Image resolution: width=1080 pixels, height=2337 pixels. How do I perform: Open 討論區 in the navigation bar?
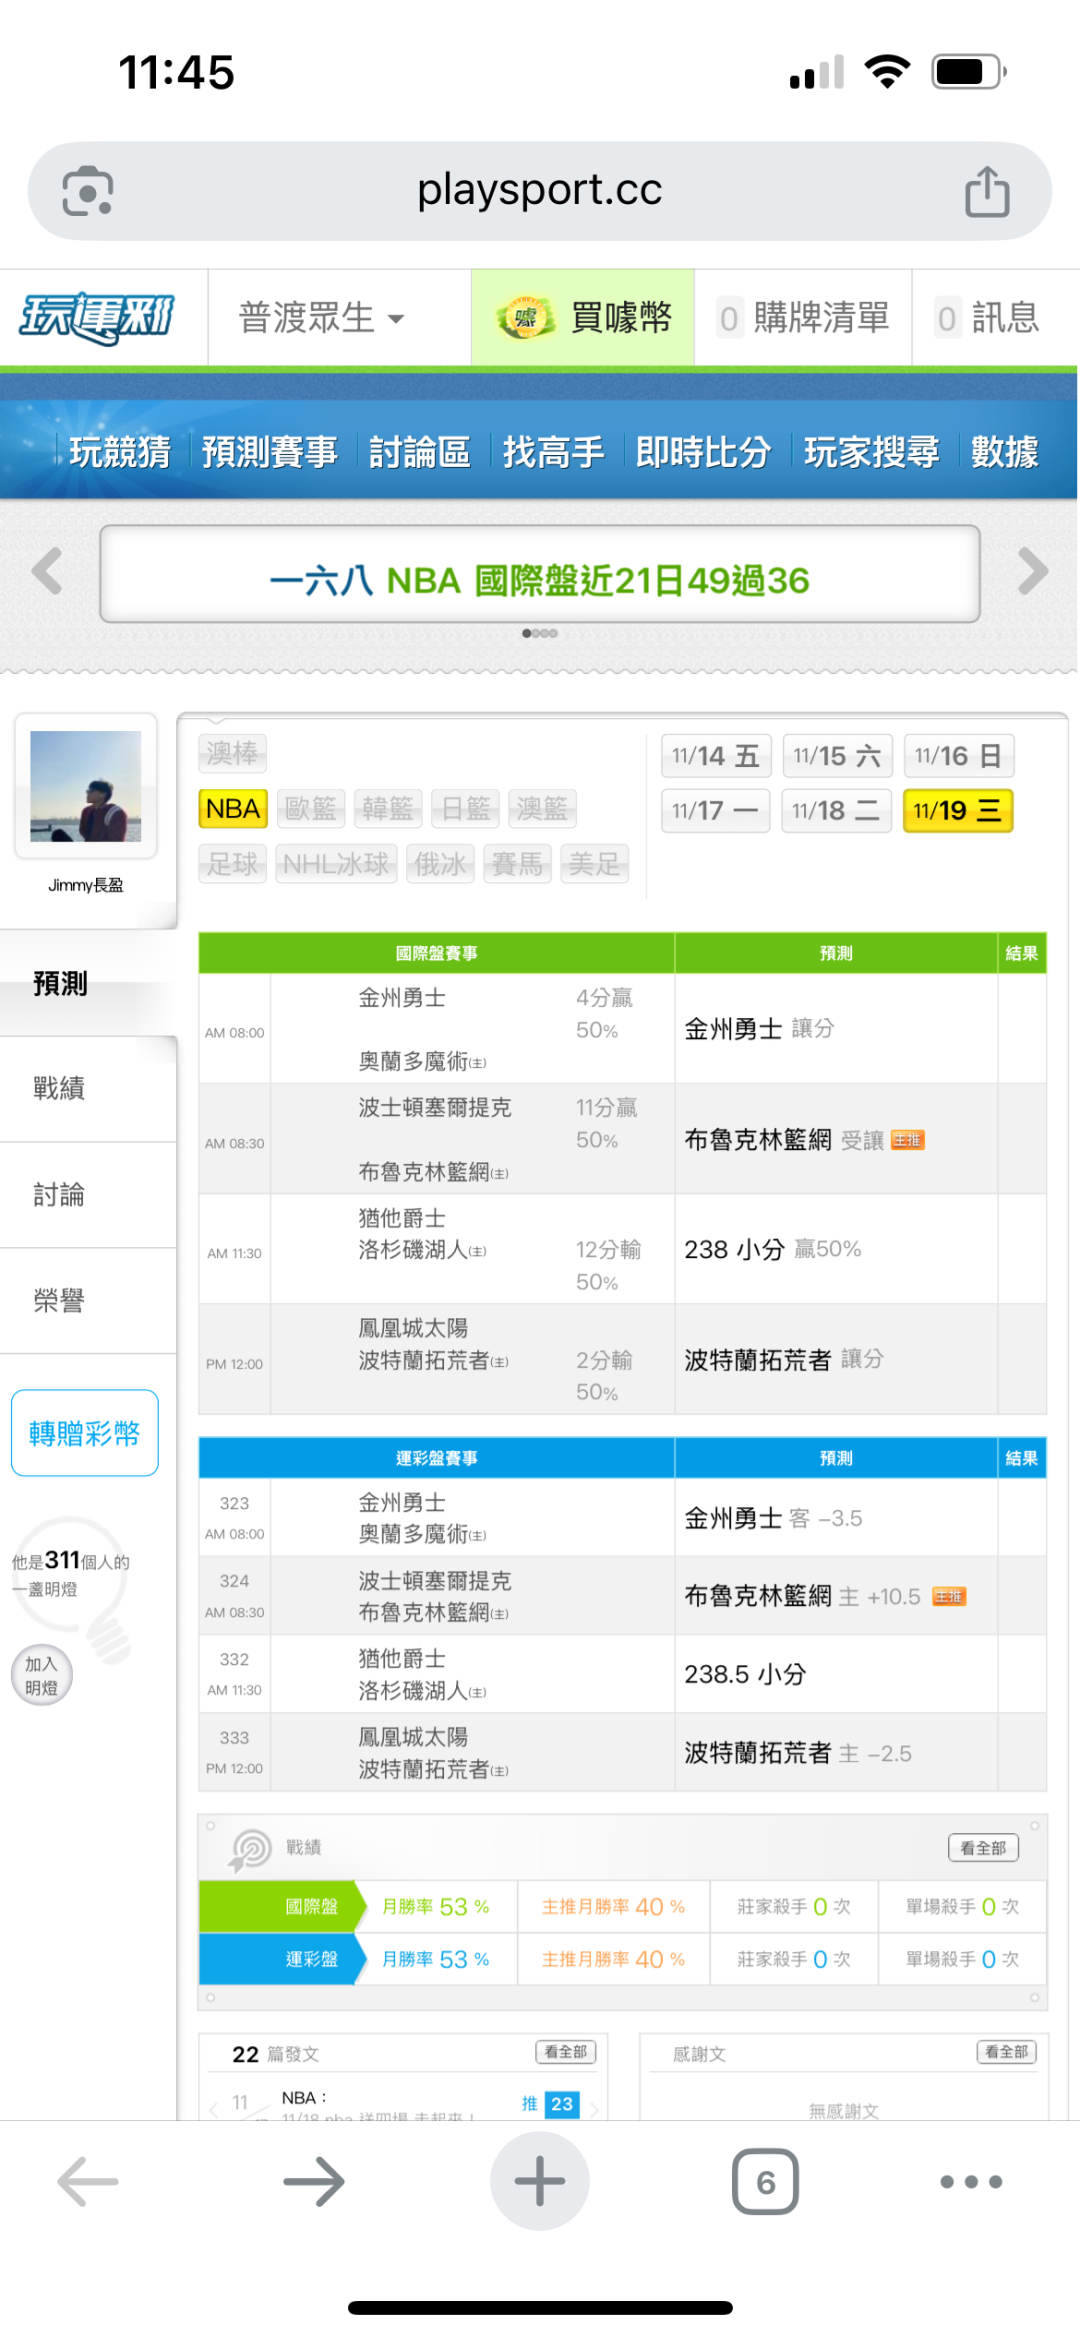point(419,452)
